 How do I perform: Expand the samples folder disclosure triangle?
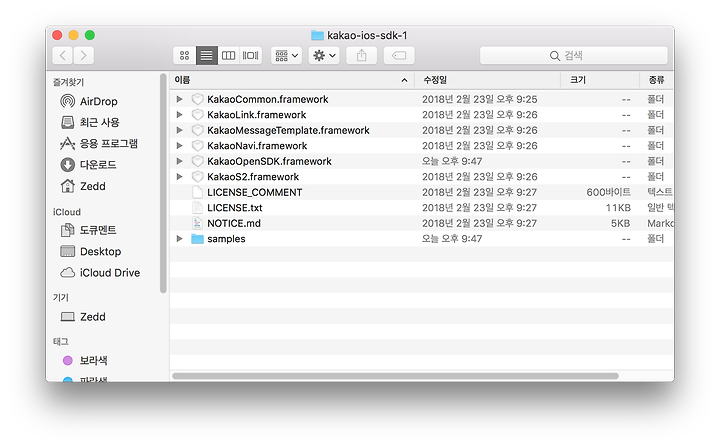coord(180,238)
